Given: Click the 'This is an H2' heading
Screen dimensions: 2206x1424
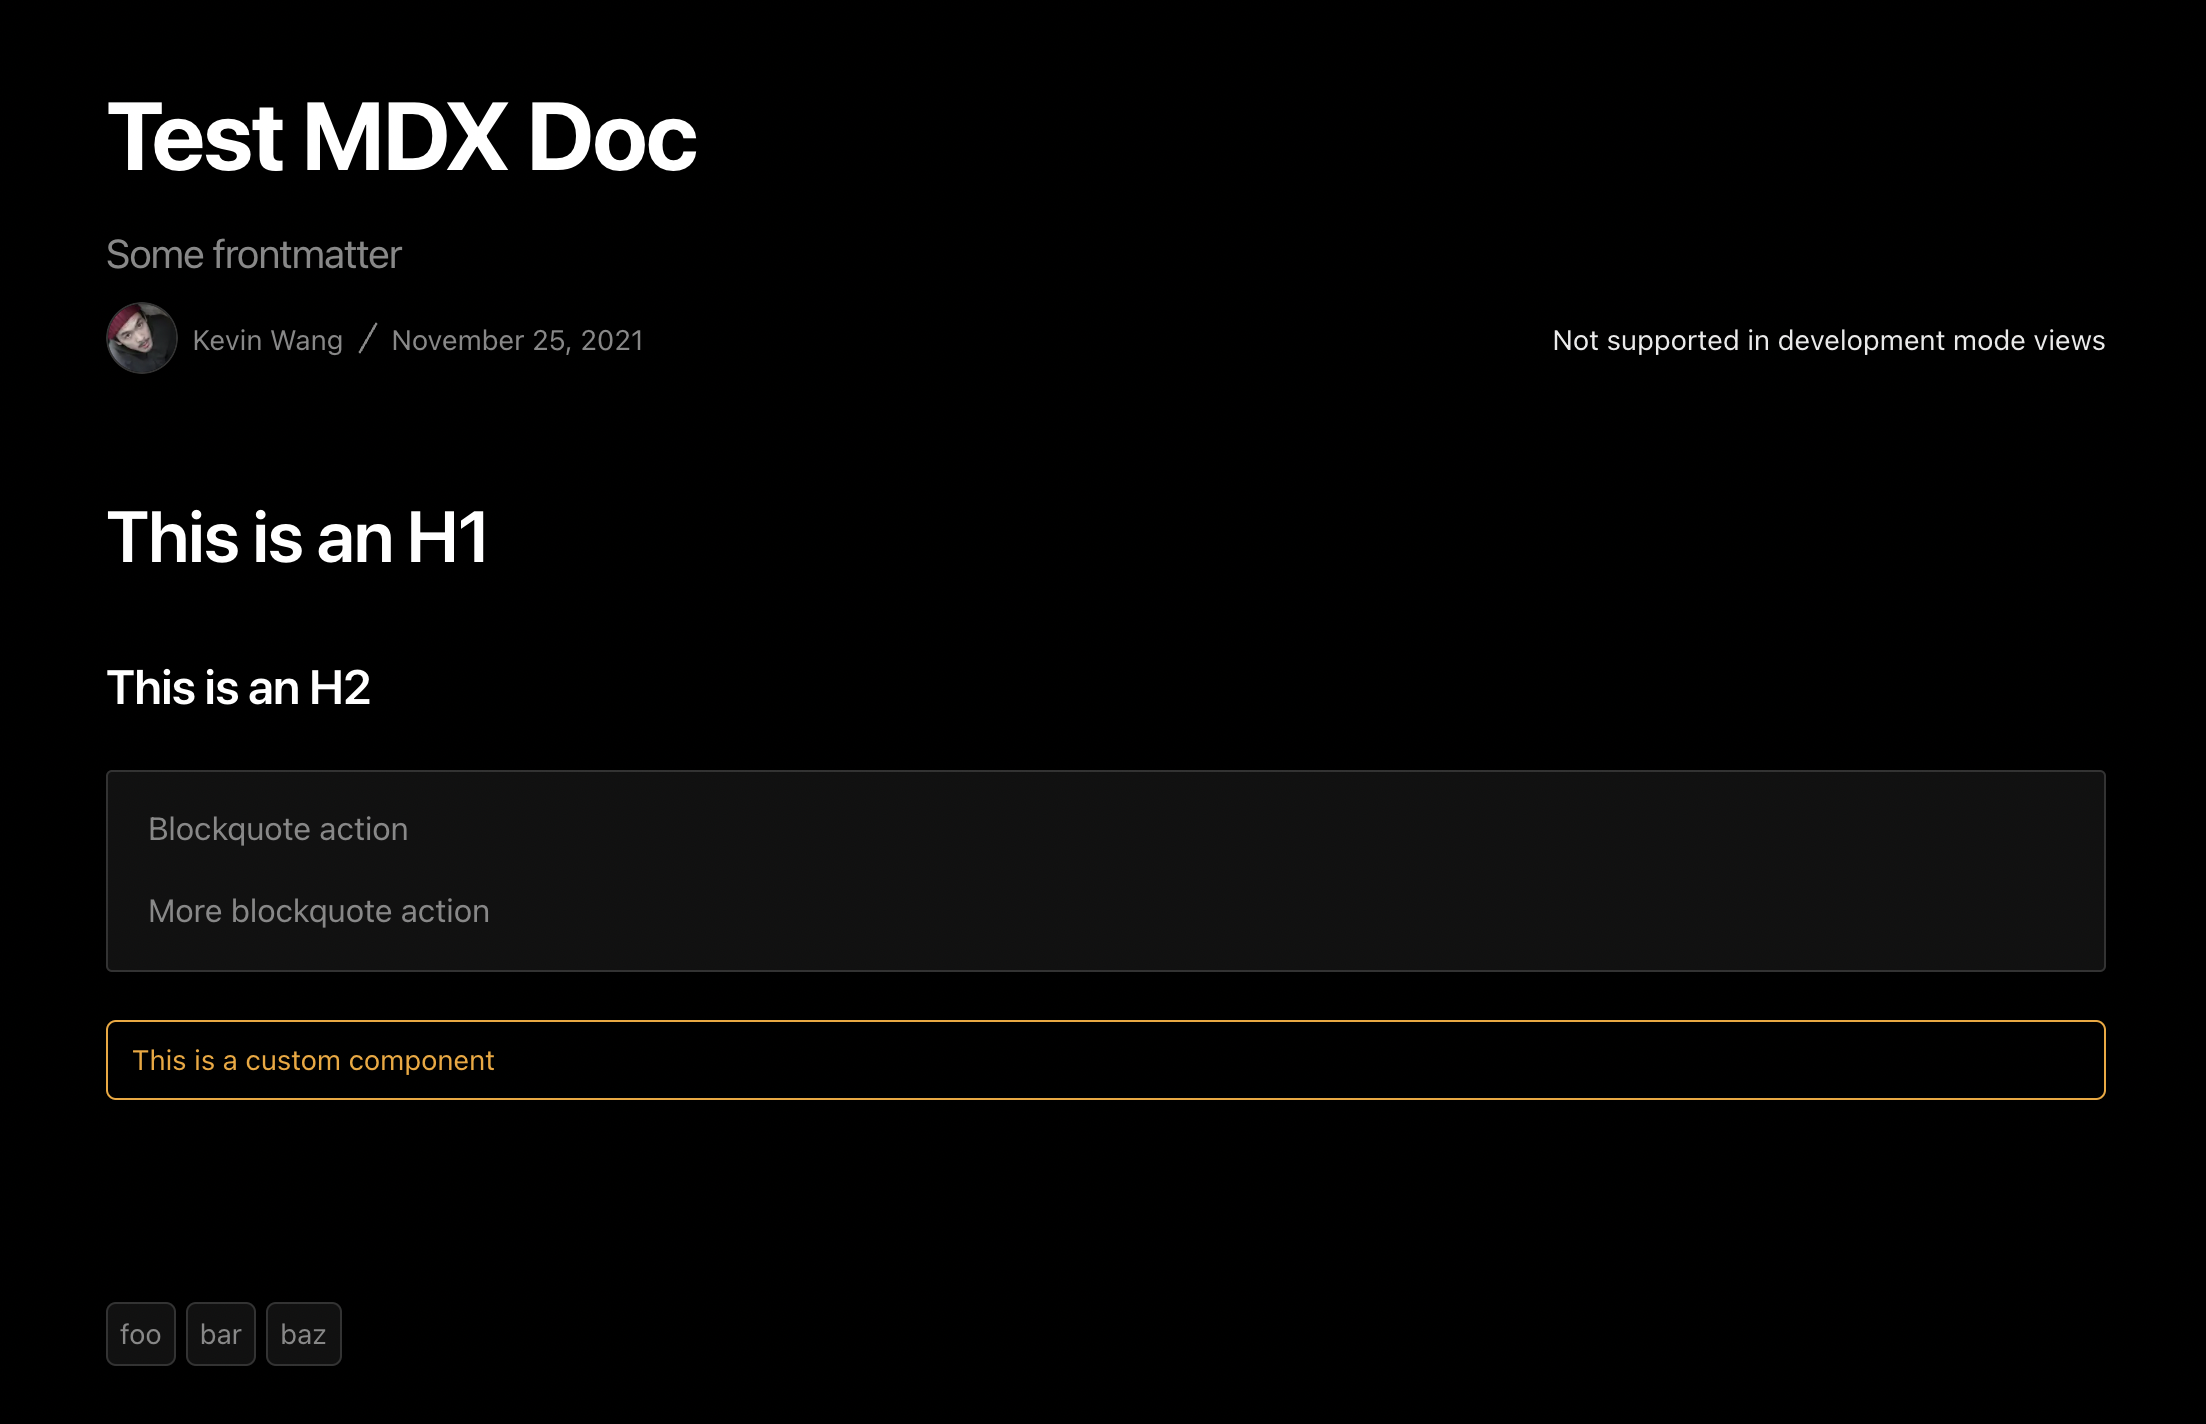Looking at the screenshot, I should [238, 688].
